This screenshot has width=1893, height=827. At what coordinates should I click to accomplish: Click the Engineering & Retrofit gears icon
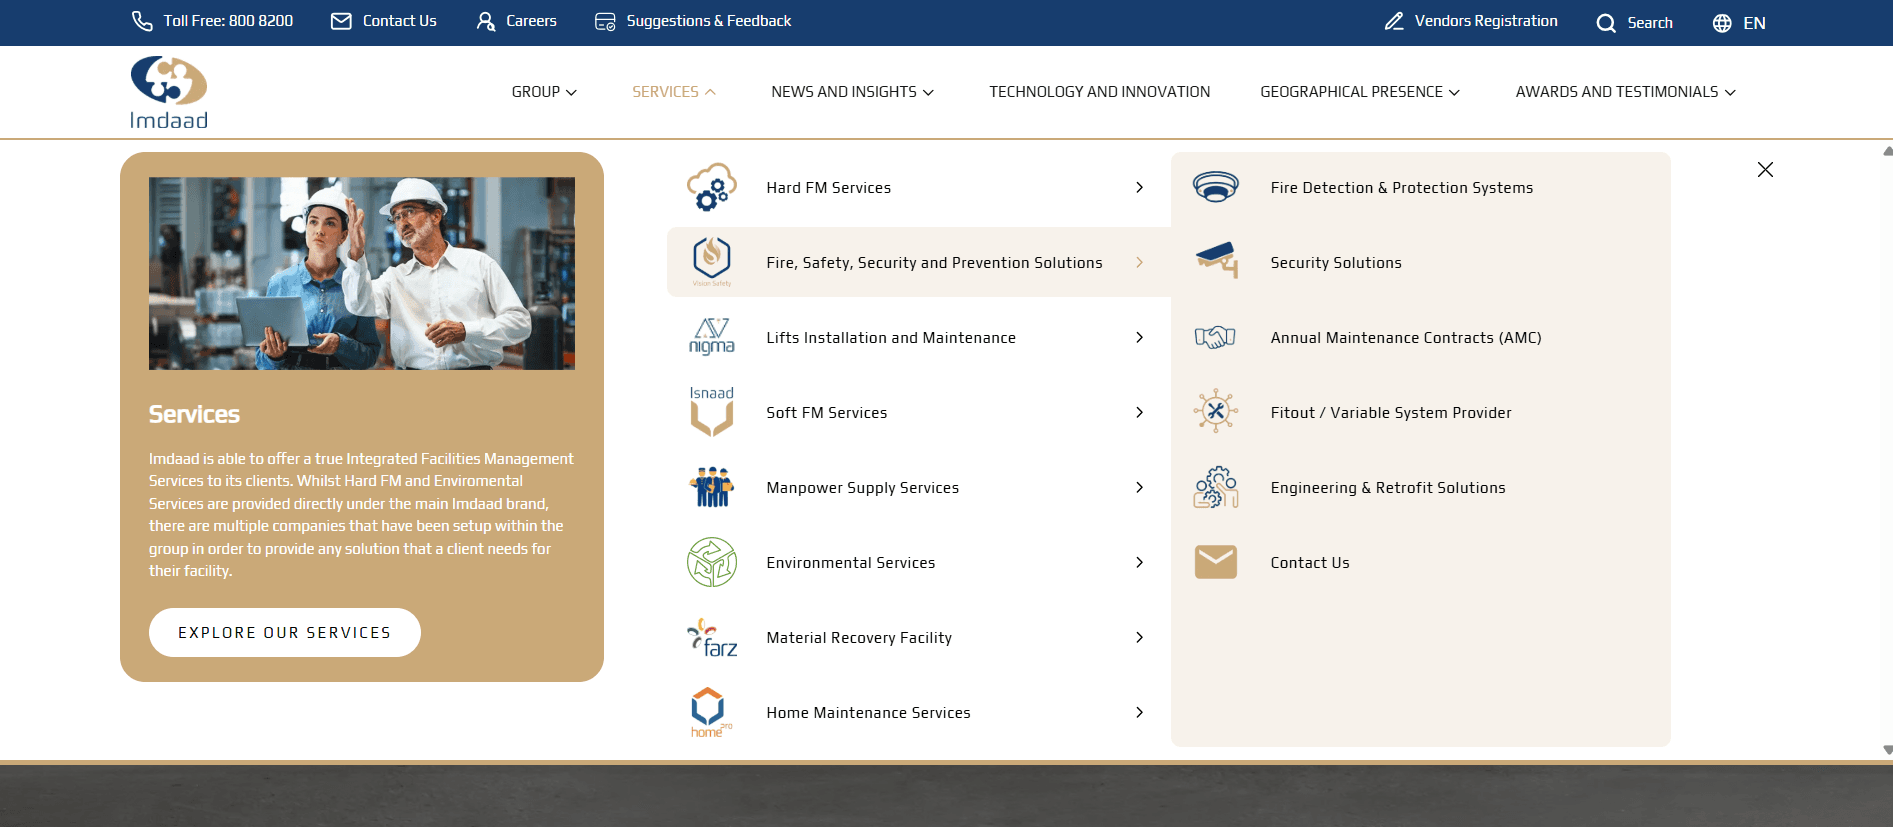click(1216, 487)
